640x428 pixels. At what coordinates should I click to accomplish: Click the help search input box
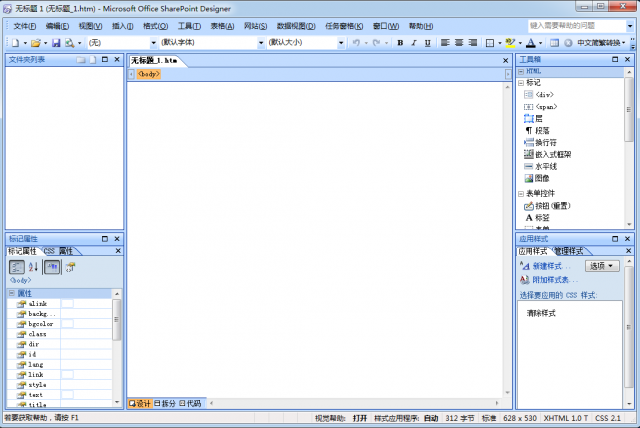pos(580,25)
